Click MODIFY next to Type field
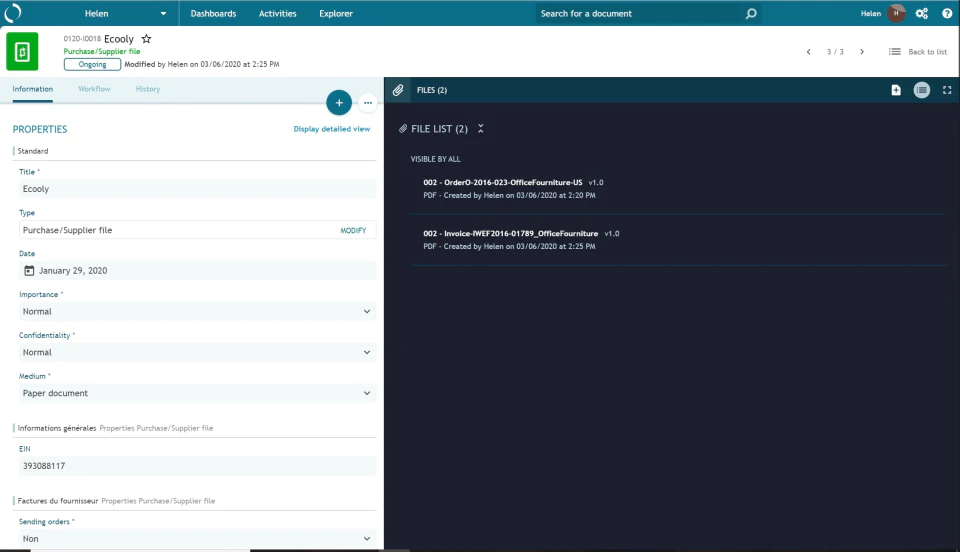 click(353, 231)
